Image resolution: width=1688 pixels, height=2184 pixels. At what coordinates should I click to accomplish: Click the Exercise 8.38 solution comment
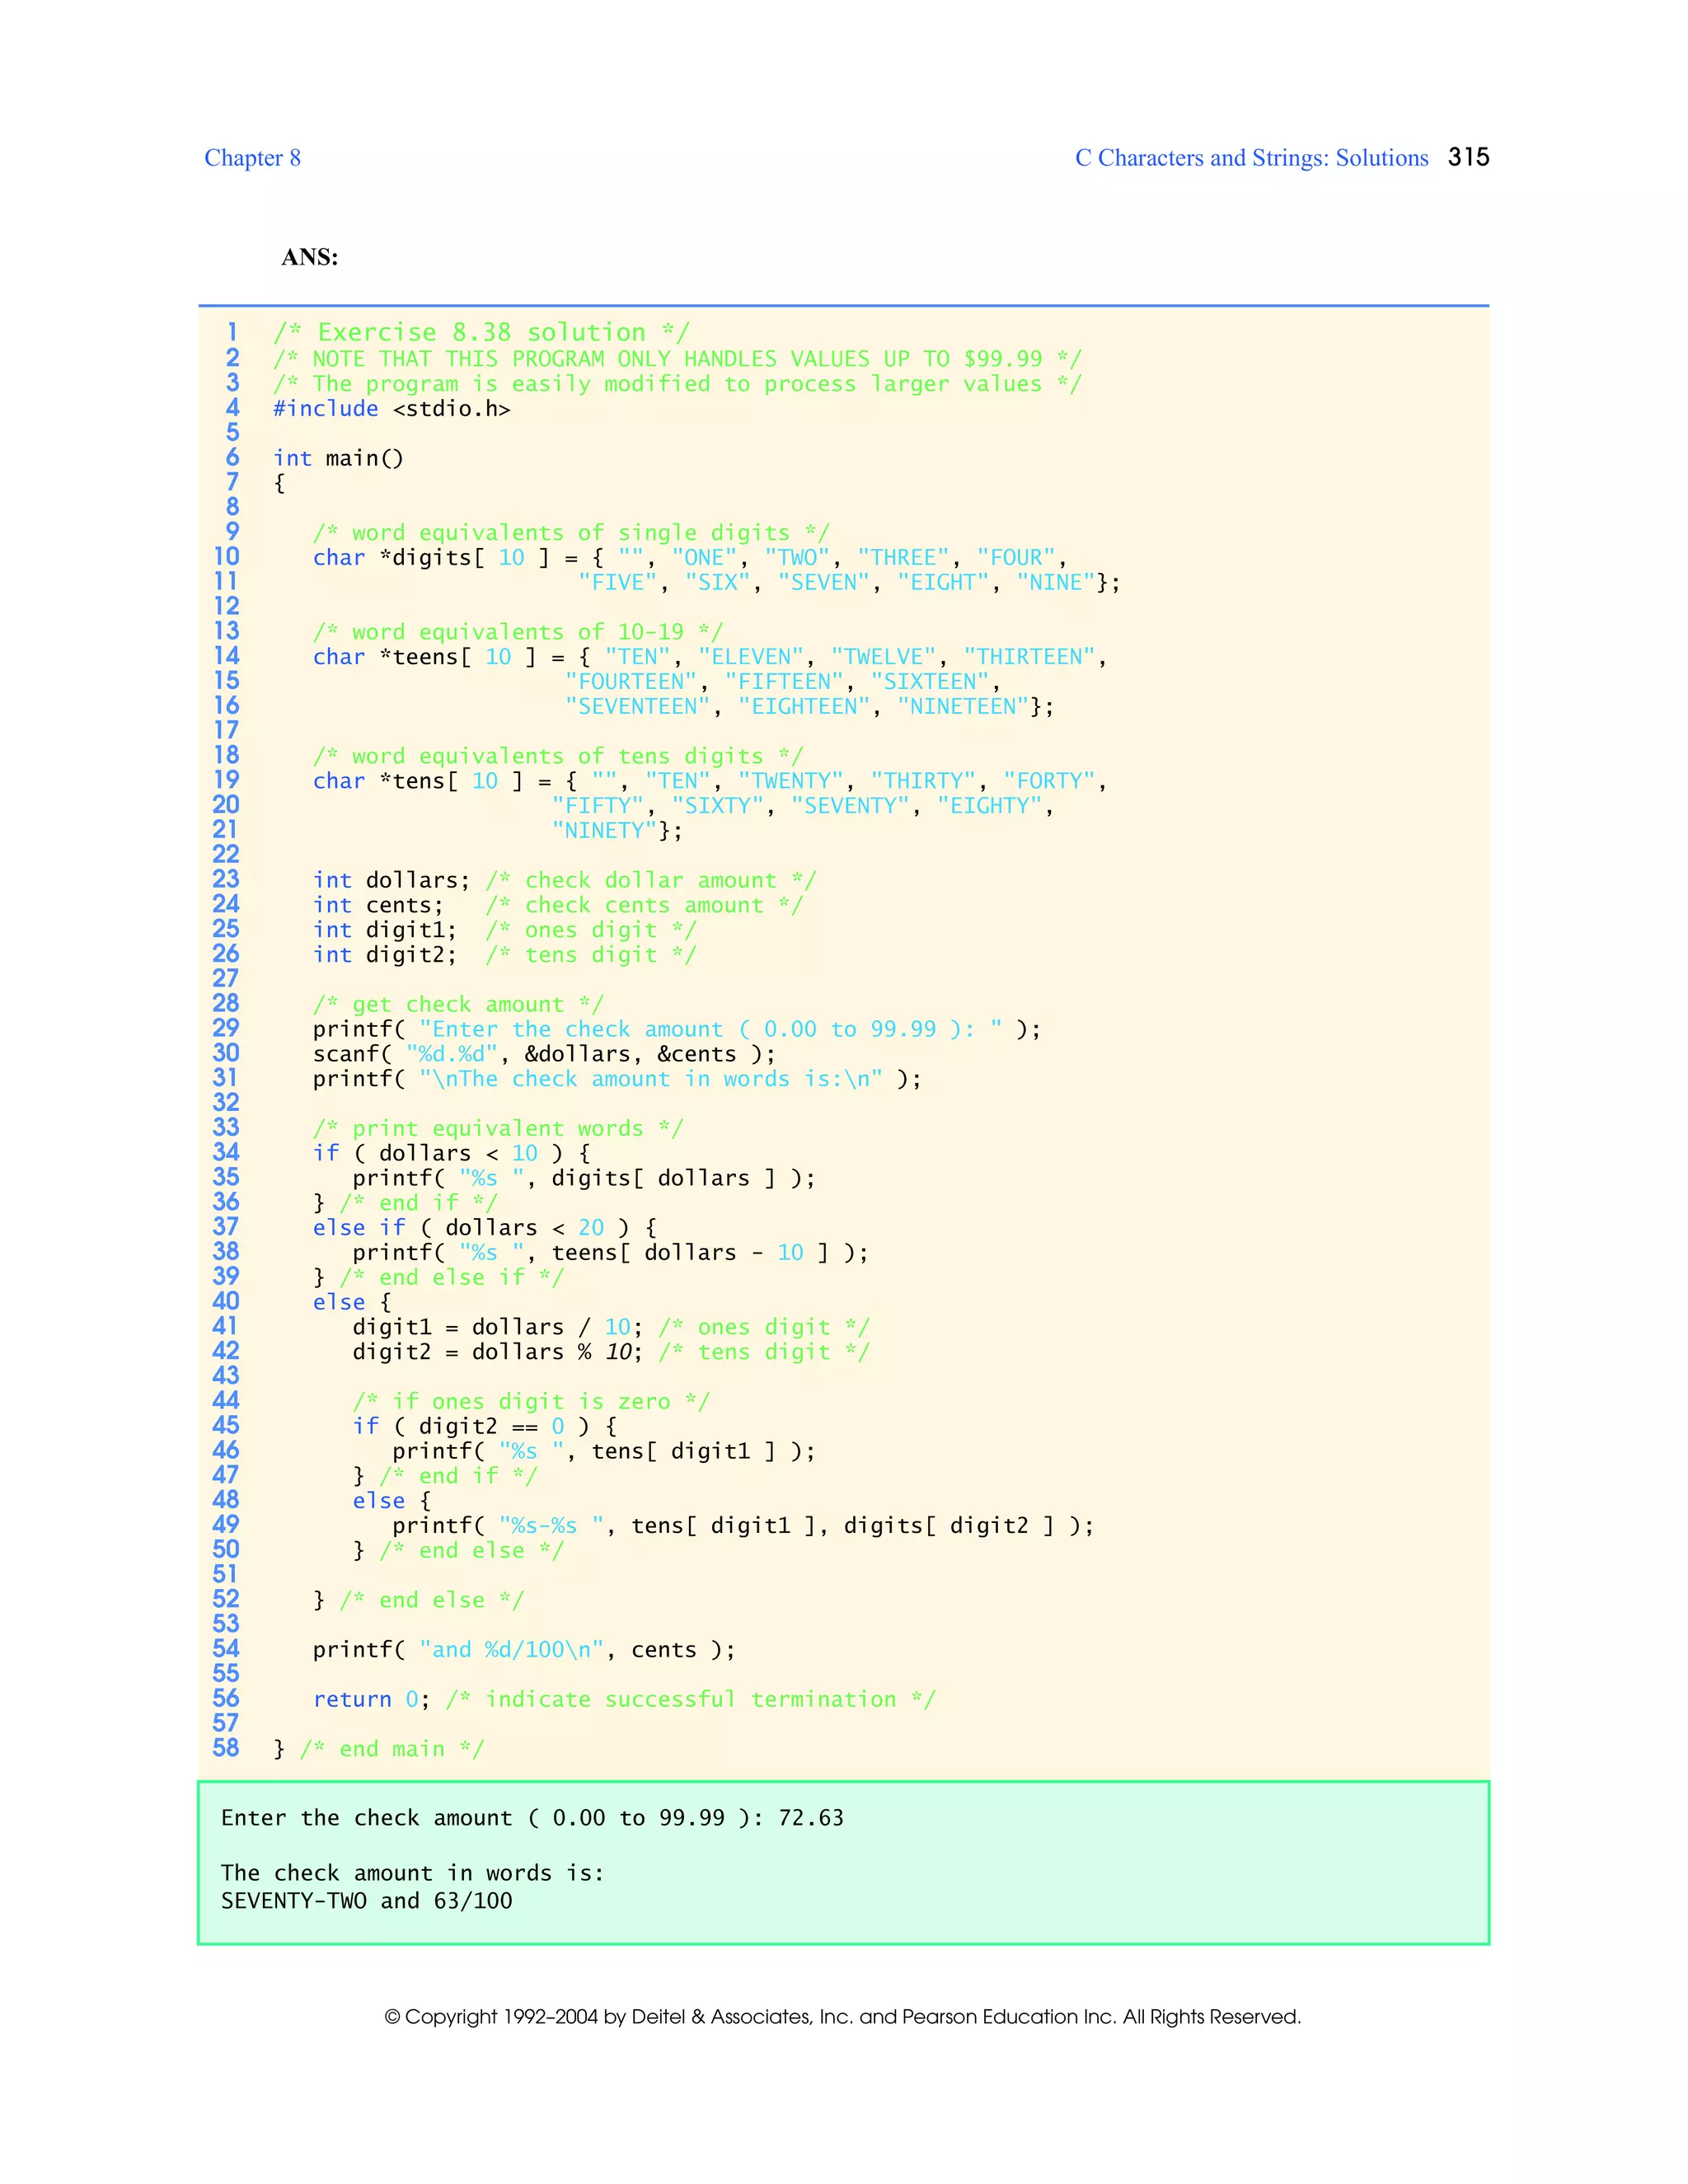(481, 332)
